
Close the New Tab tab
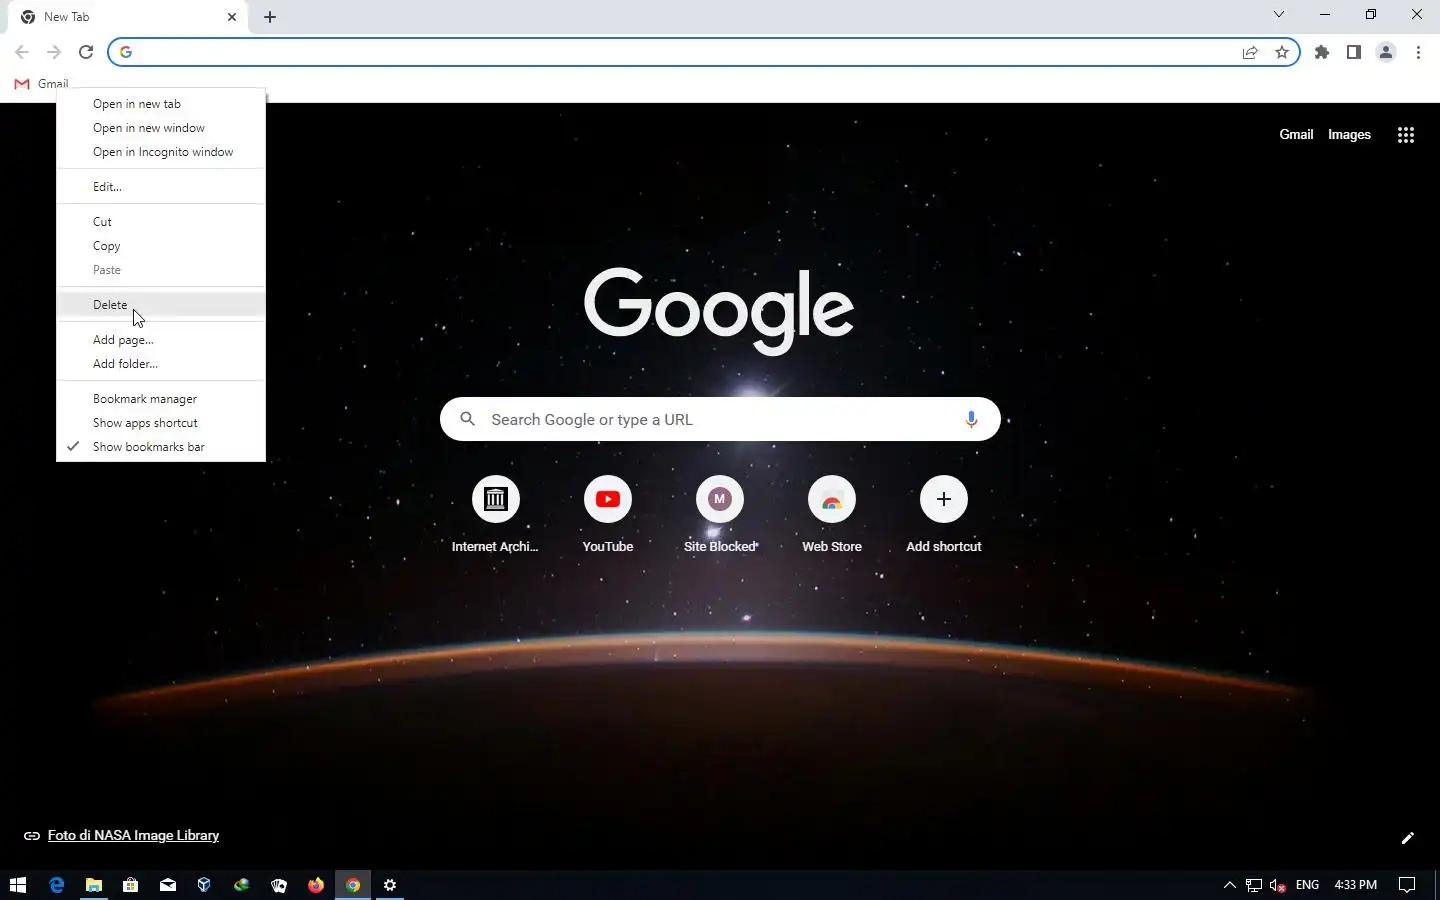(x=232, y=17)
